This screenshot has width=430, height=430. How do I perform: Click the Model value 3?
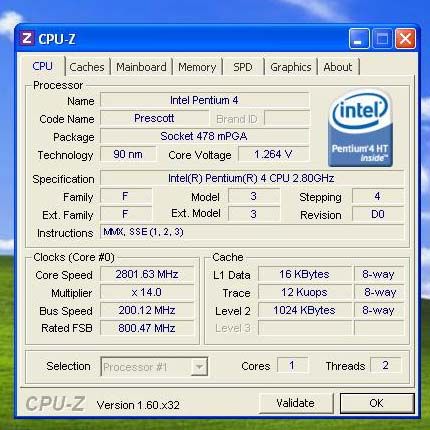coord(254,196)
